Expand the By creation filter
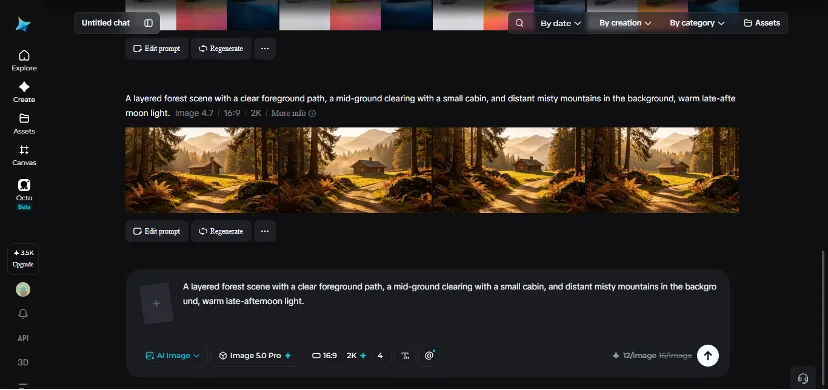 point(625,23)
